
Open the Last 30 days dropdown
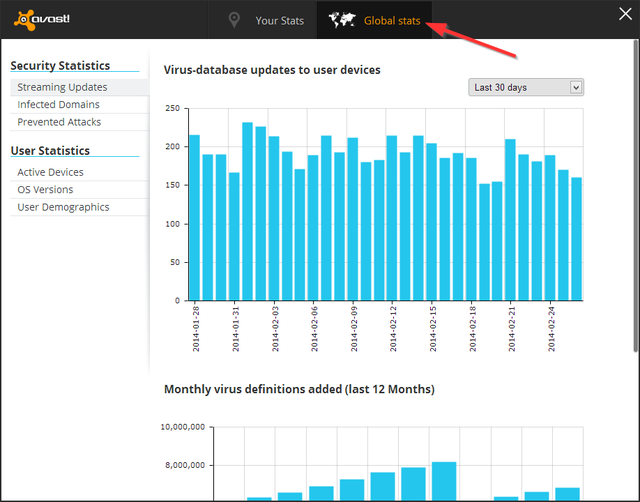526,87
